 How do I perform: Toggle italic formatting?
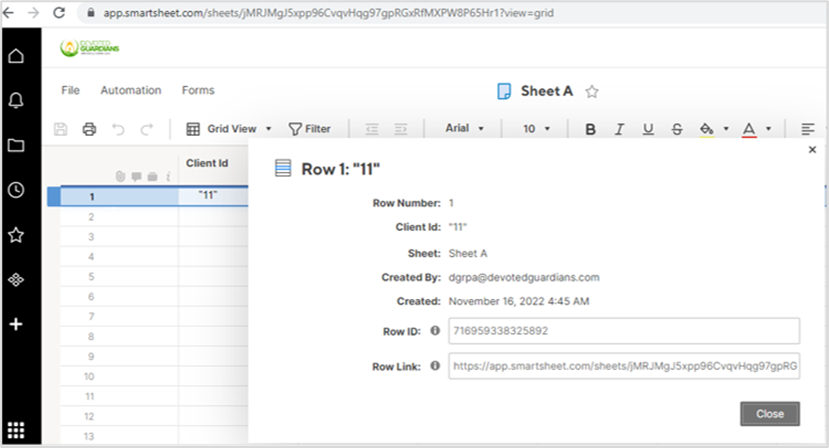click(619, 129)
